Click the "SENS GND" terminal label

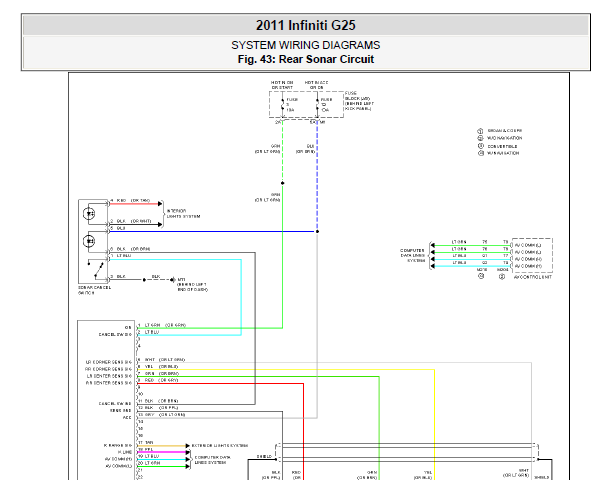(x=121, y=410)
